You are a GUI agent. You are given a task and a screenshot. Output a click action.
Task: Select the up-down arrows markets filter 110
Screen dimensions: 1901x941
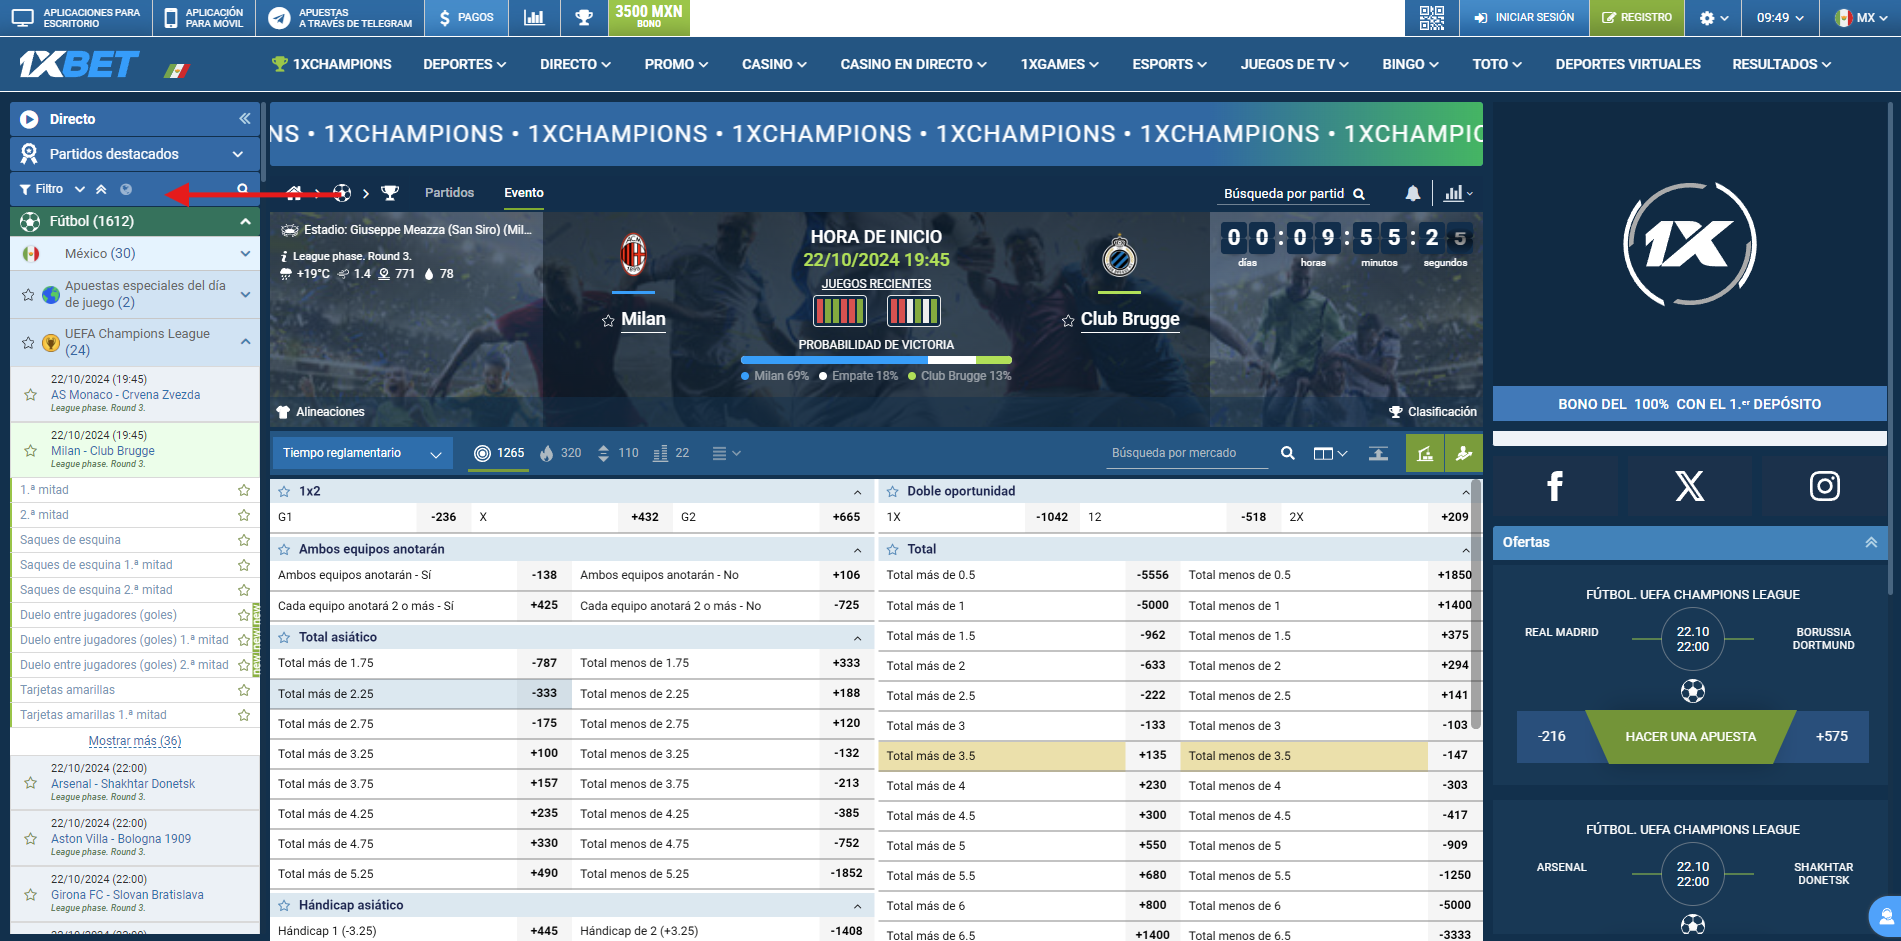pos(617,453)
